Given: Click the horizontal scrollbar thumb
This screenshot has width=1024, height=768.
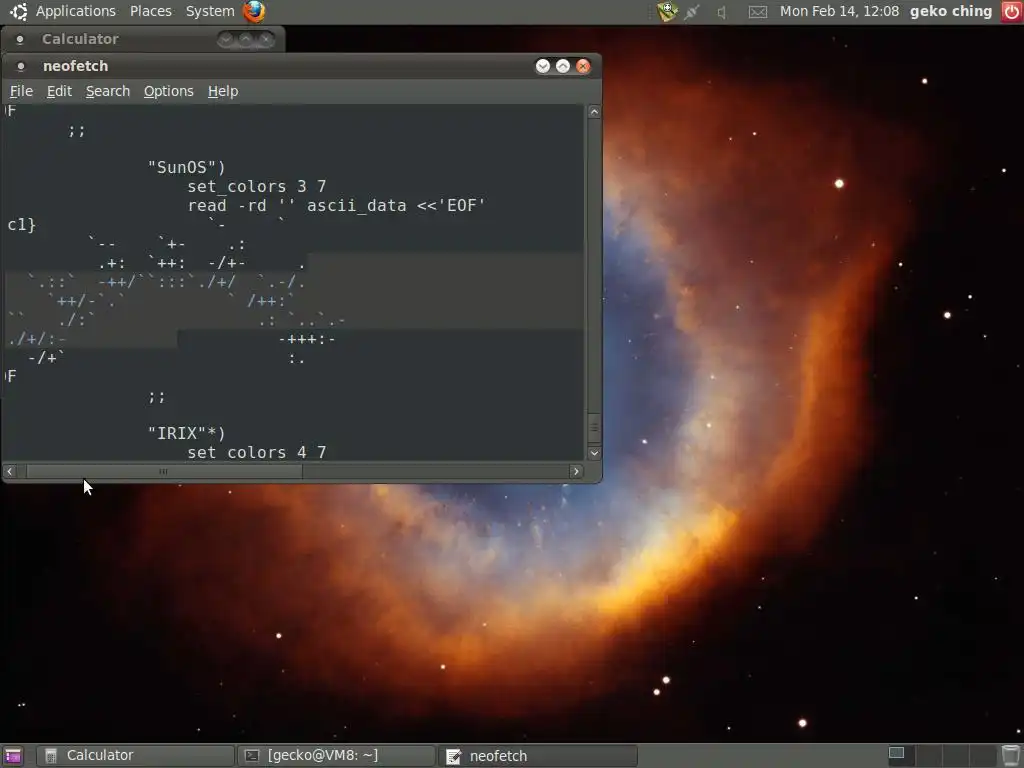Looking at the screenshot, I should click(163, 472).
